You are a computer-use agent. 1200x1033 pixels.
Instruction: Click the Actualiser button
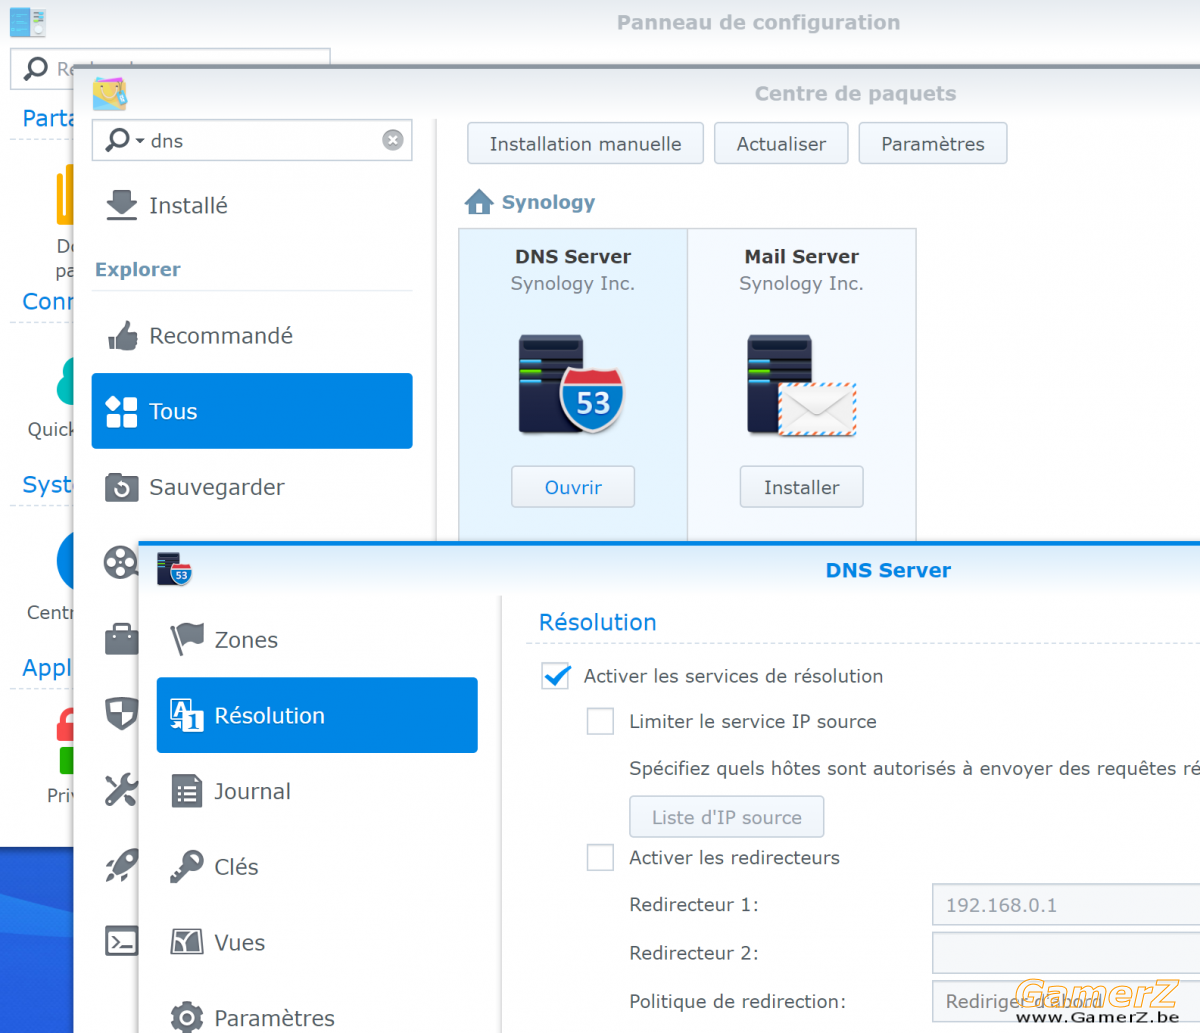[x=781, y=143]
